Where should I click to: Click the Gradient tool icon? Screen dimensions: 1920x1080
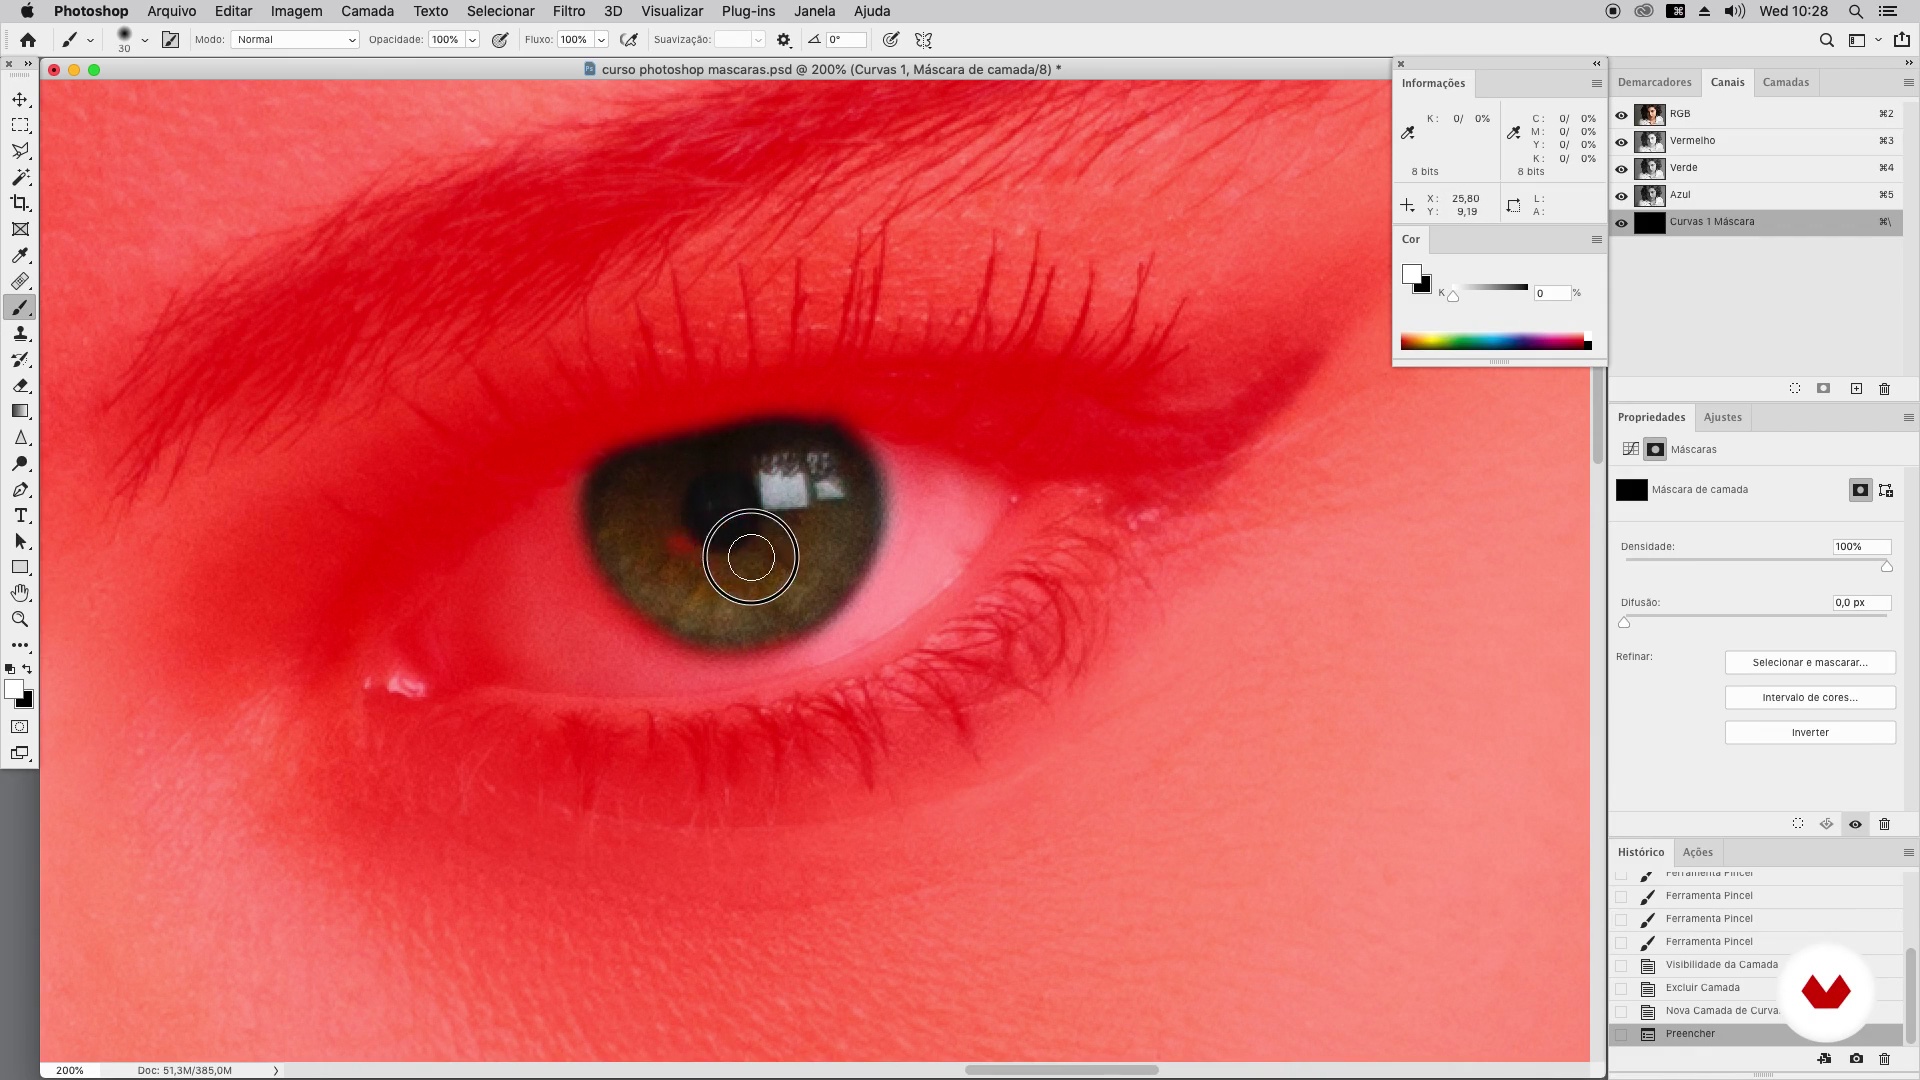point(20,412)
